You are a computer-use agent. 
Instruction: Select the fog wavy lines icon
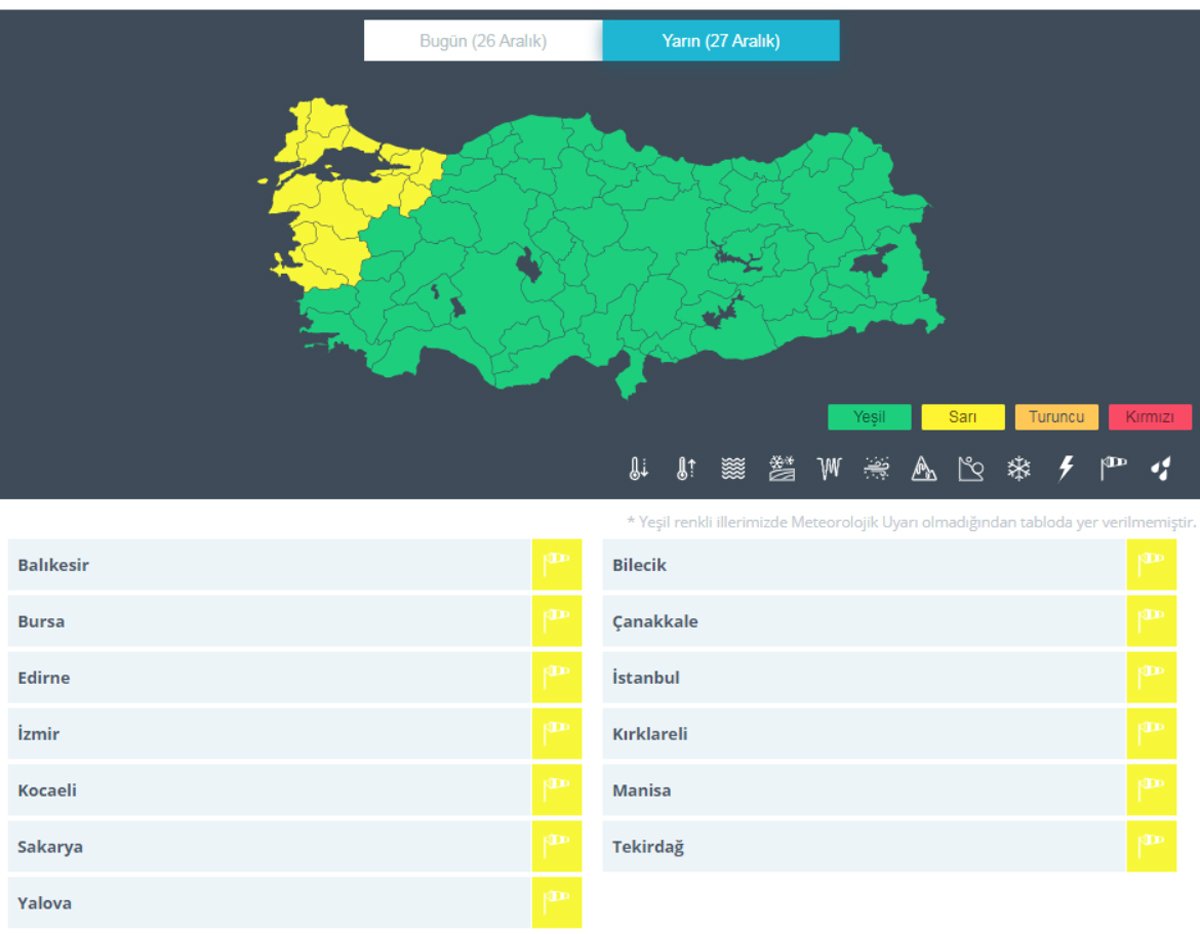click(733, 468)
